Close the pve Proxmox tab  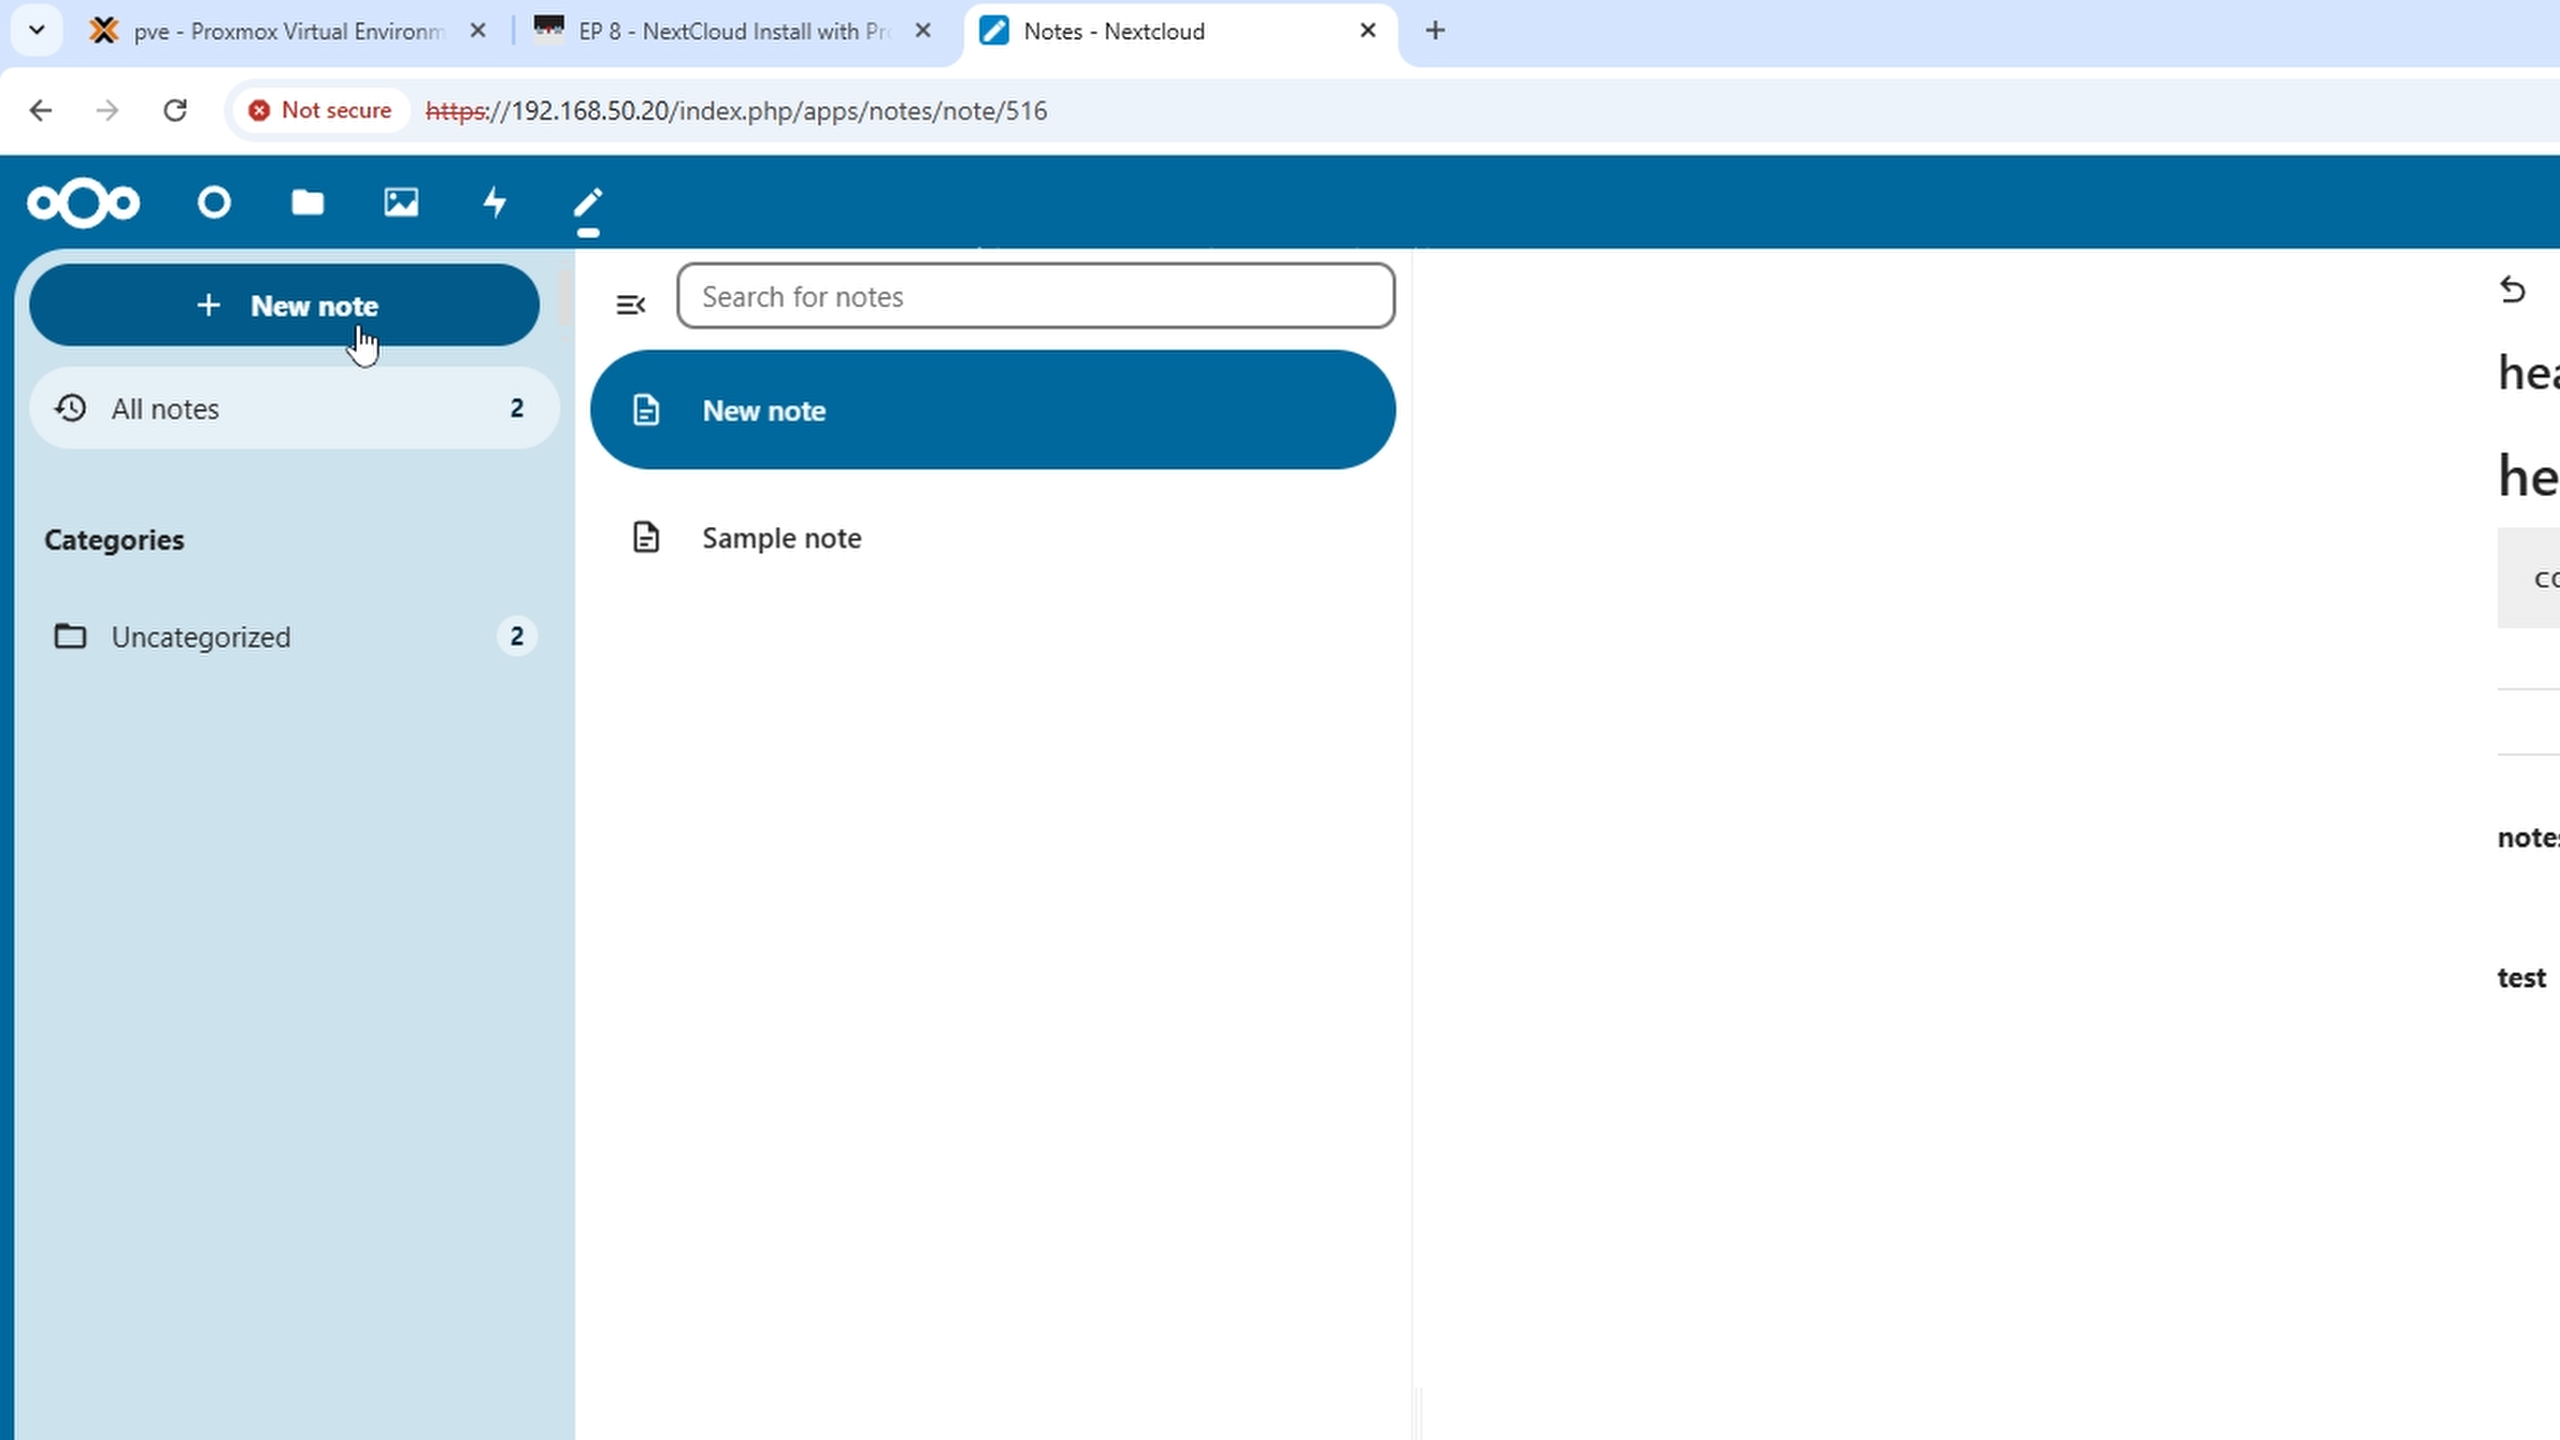click(478, 31)
